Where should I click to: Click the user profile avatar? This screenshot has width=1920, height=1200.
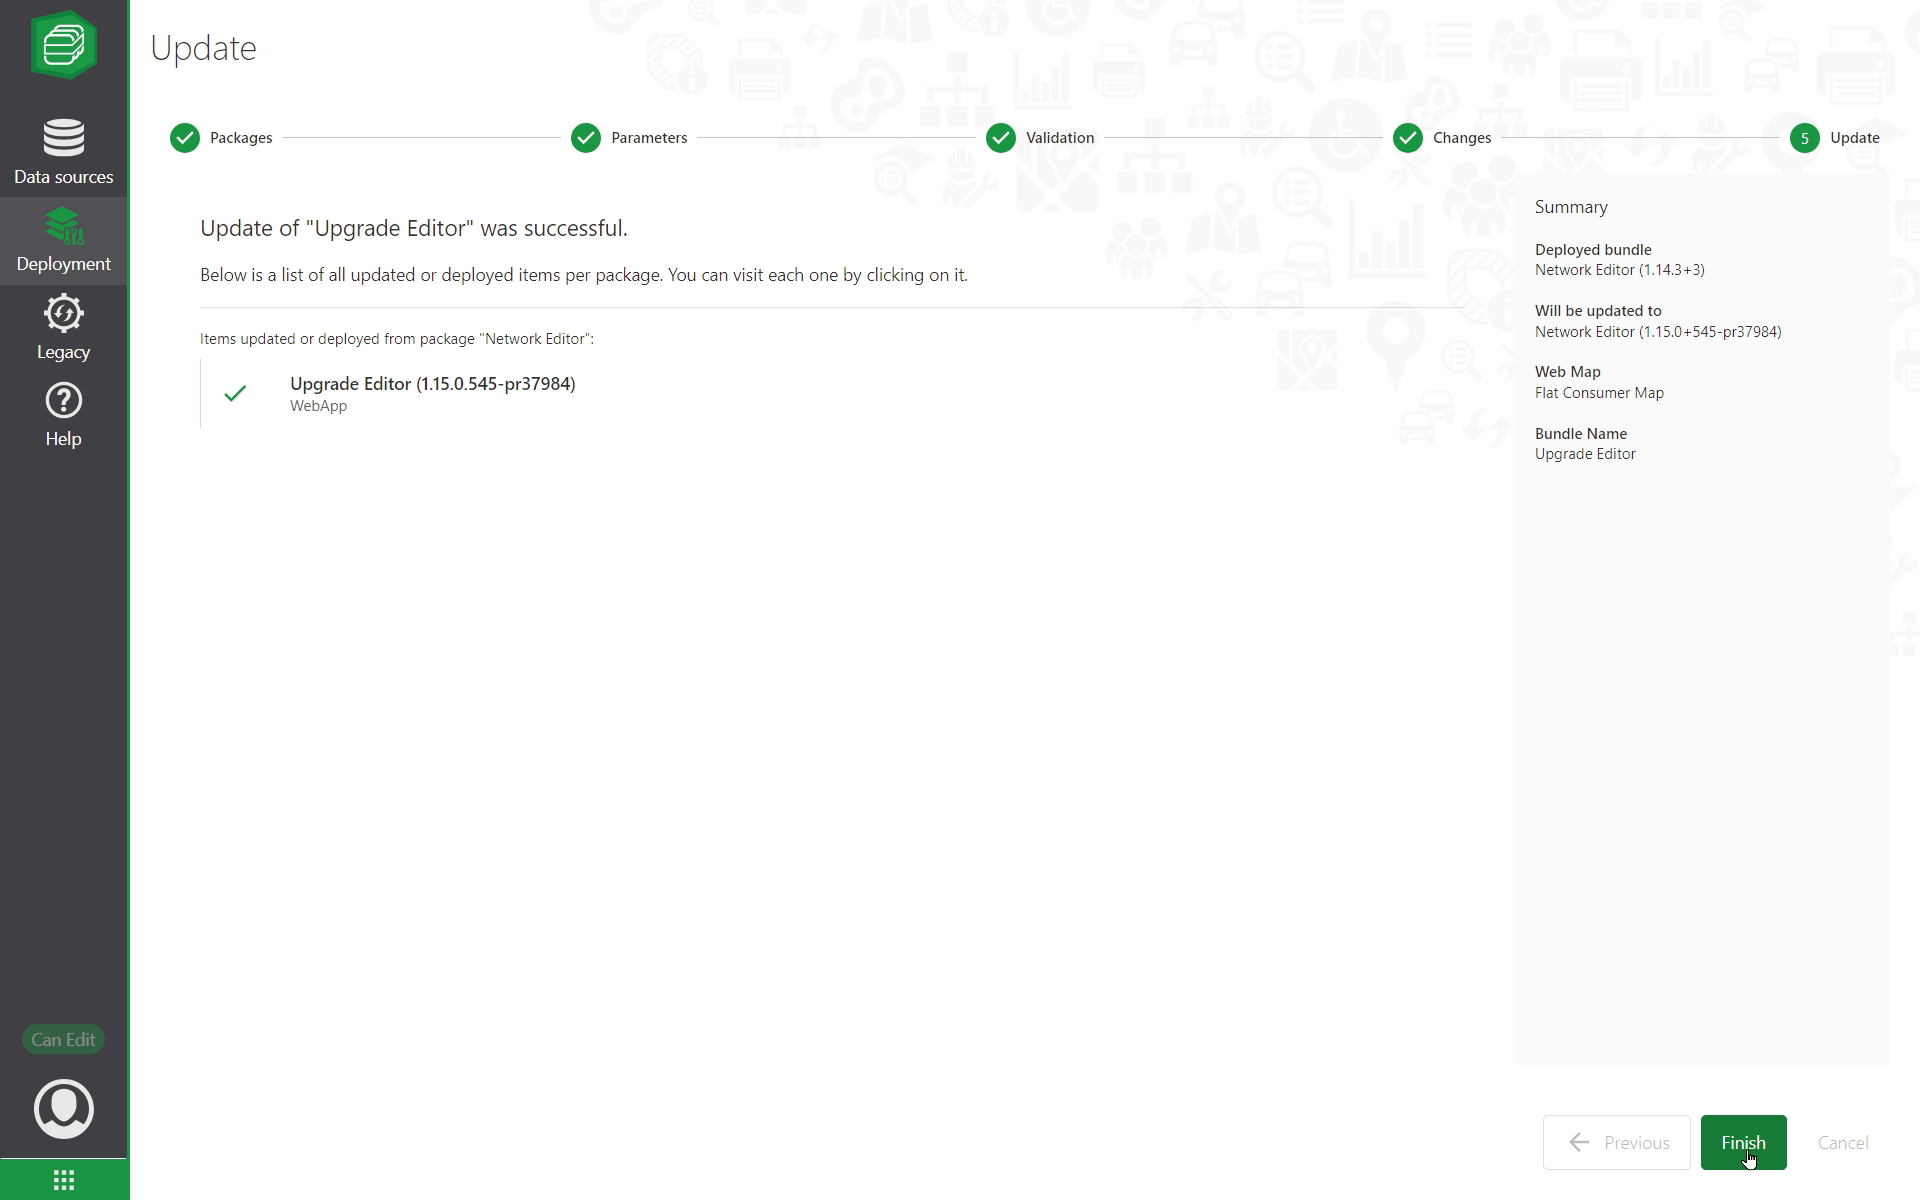[63, 1108]
